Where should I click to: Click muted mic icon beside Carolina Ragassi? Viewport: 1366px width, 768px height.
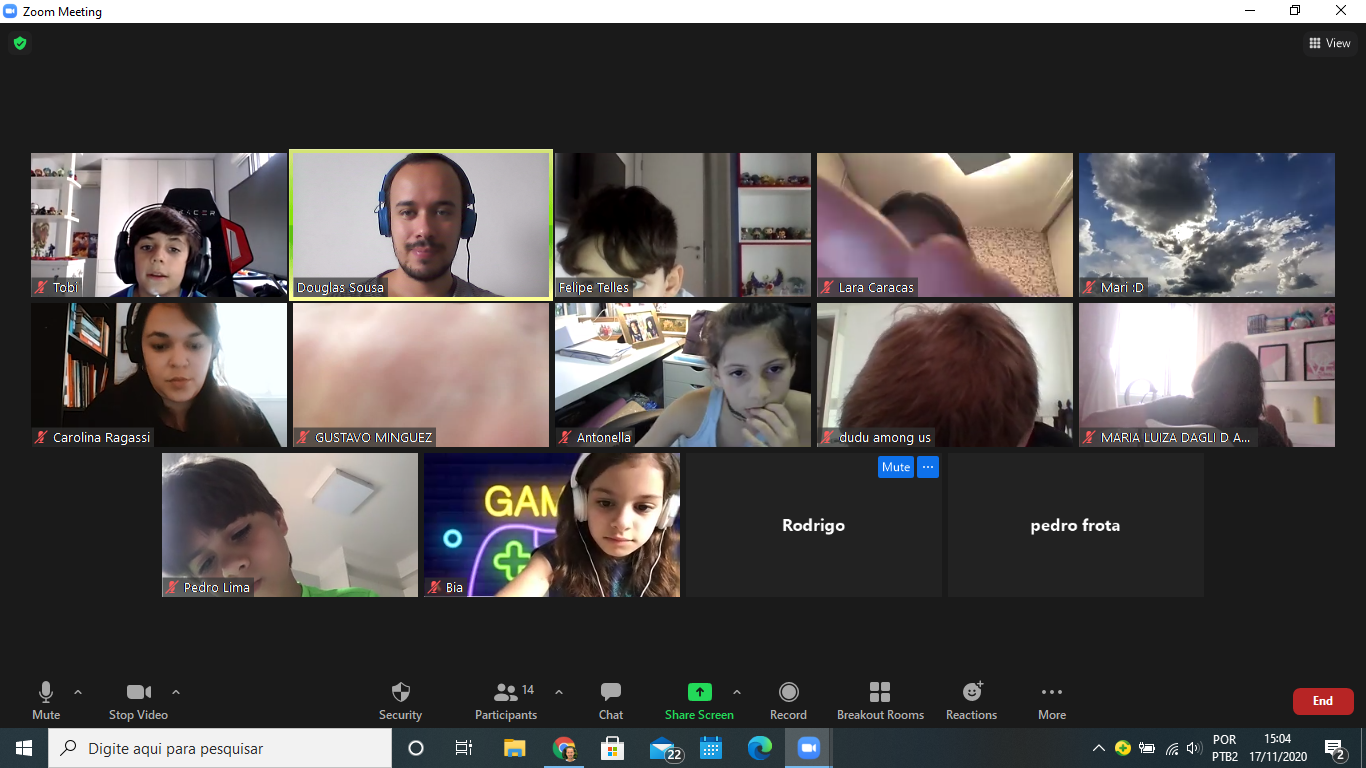(x=42, y=437)
